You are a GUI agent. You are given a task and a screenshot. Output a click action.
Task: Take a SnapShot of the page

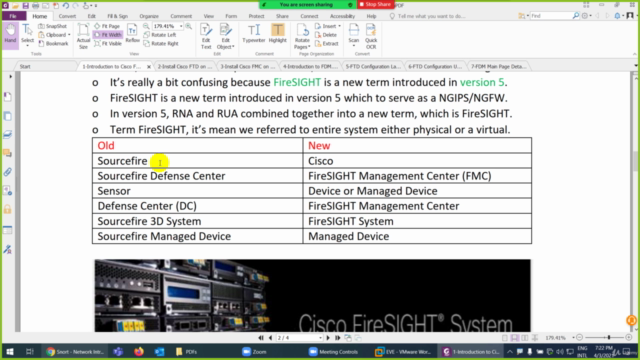tap(53, 26)
